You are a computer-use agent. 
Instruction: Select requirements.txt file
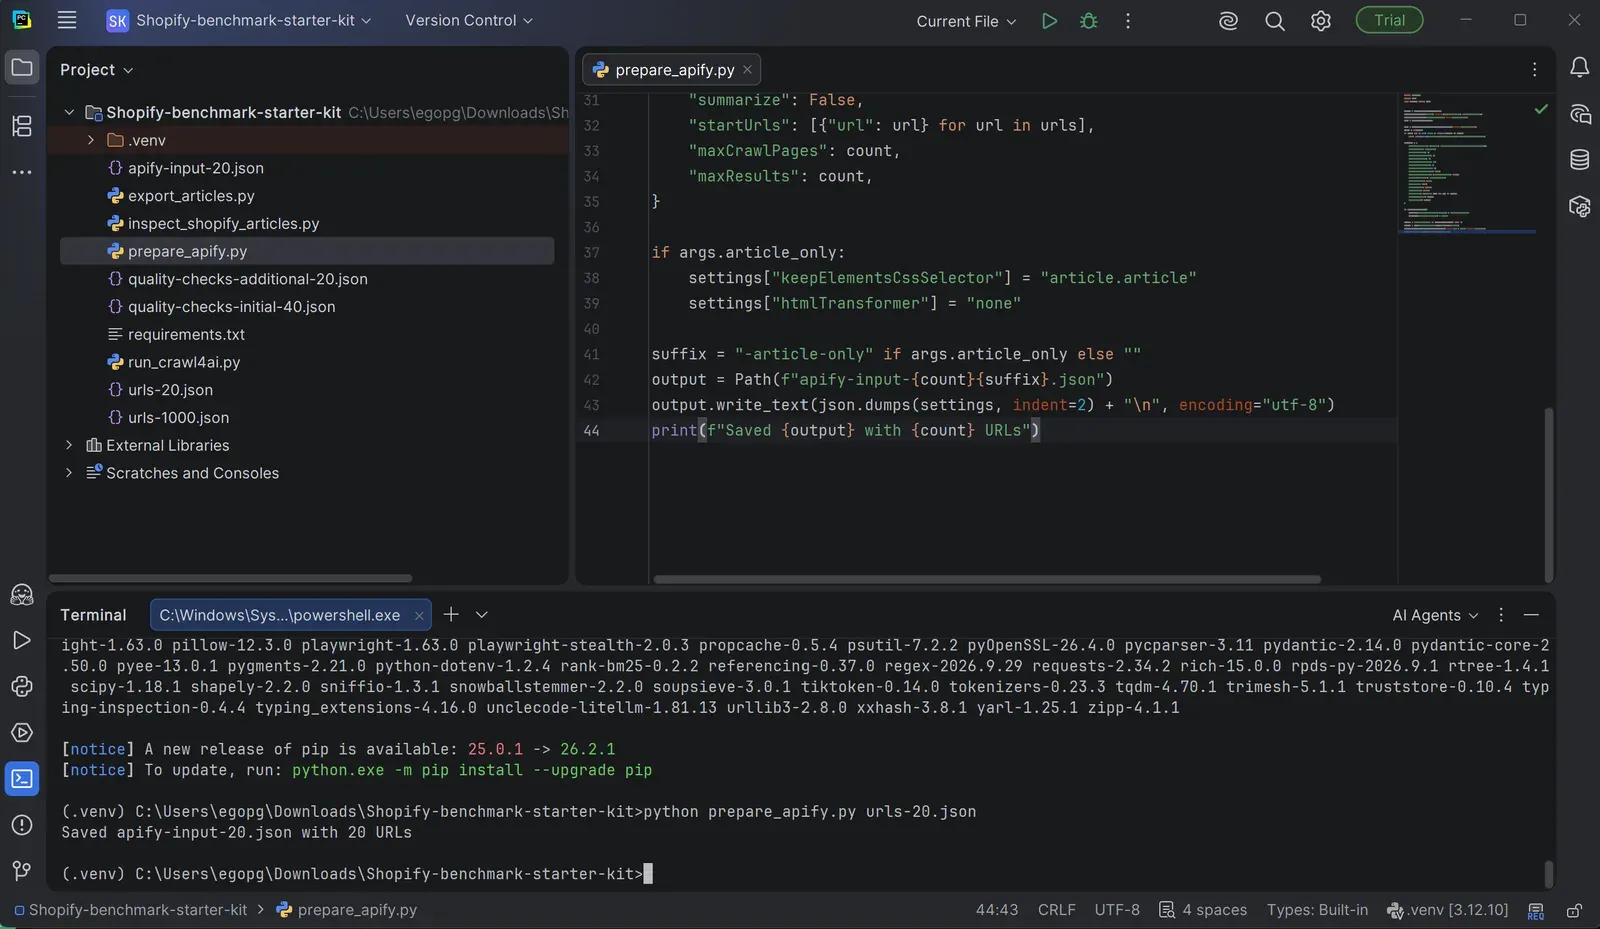(x=186, y=334)
